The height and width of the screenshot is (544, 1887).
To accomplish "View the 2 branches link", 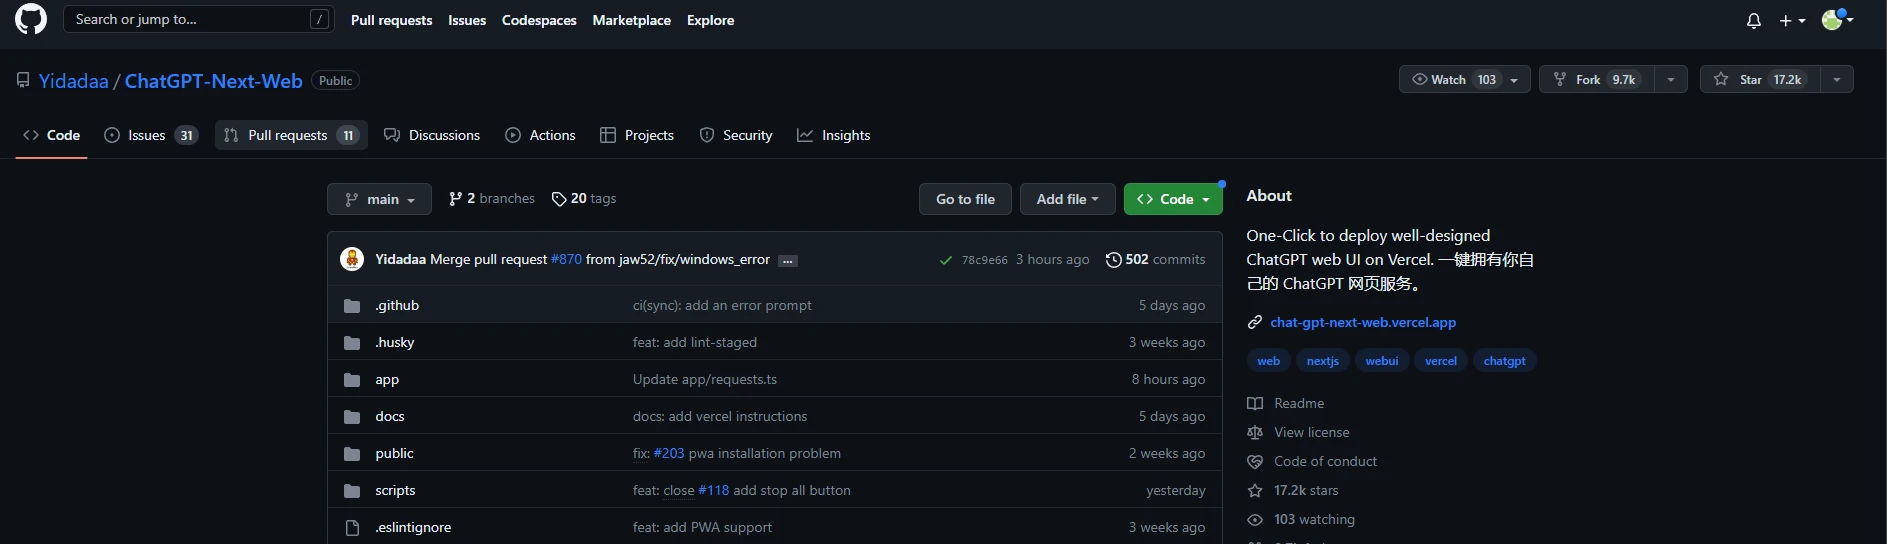I will [x=492, y=199].
